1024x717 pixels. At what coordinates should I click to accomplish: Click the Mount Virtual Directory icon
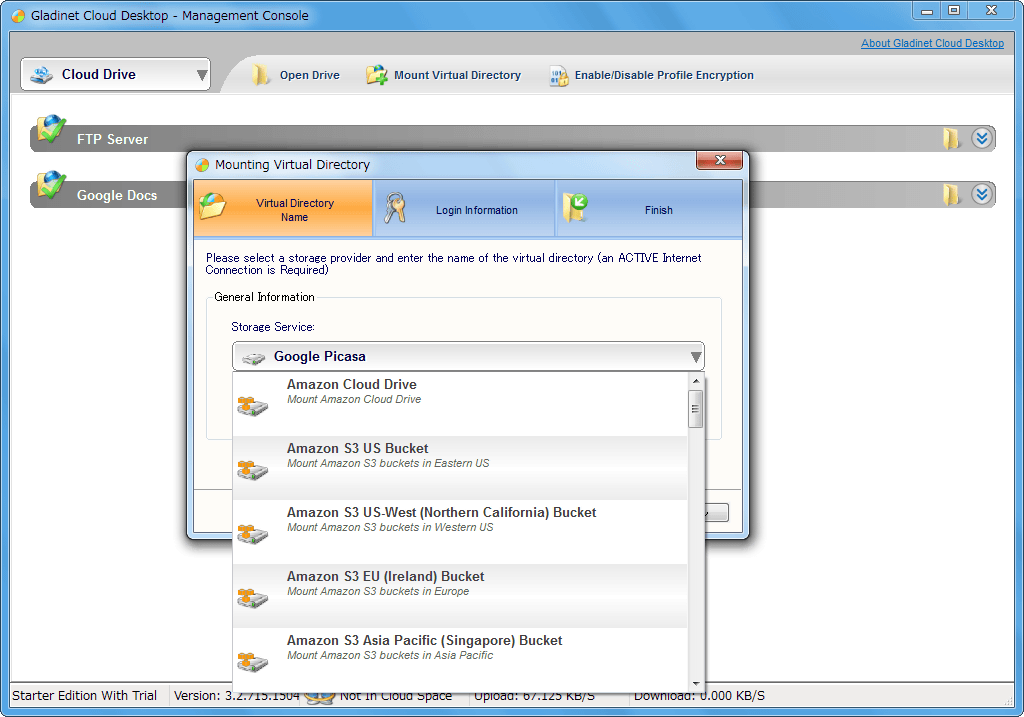coord(376,74)
